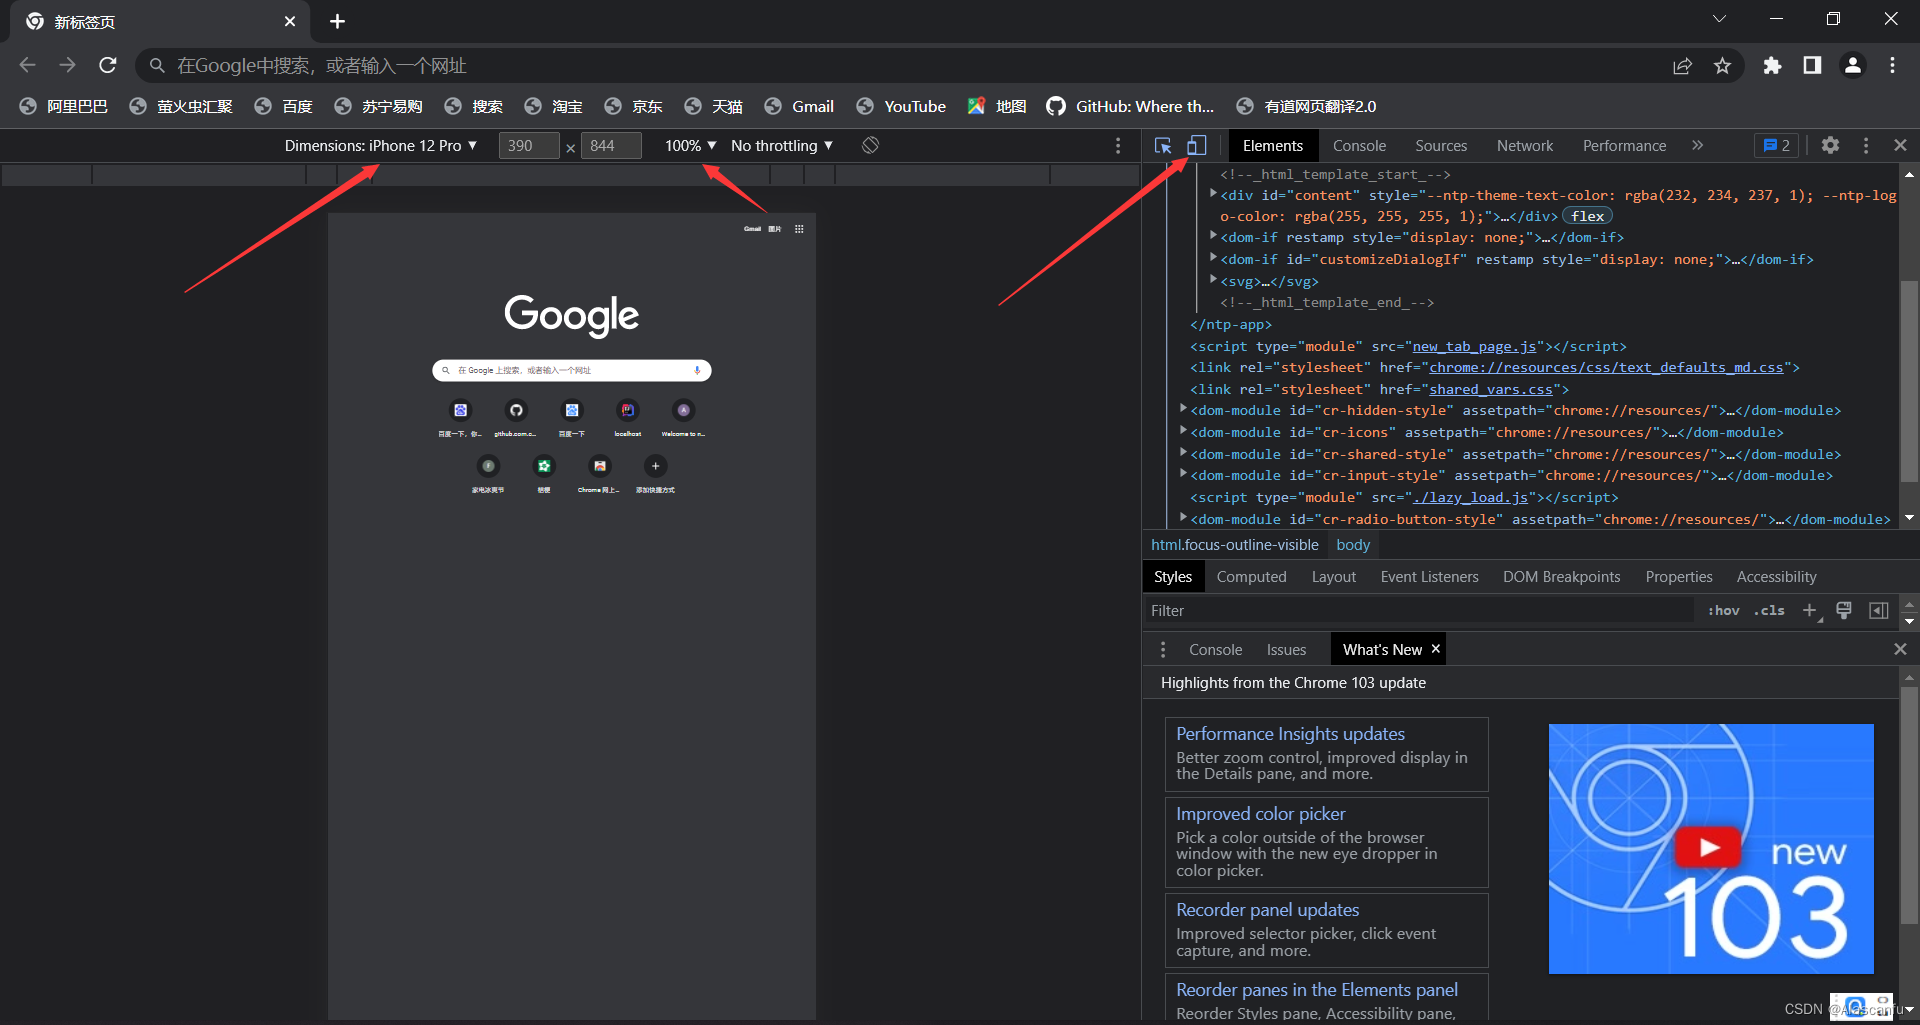Close the DevTools panel
The width and height of the screenshot is (1920, 1025).
1900,146
